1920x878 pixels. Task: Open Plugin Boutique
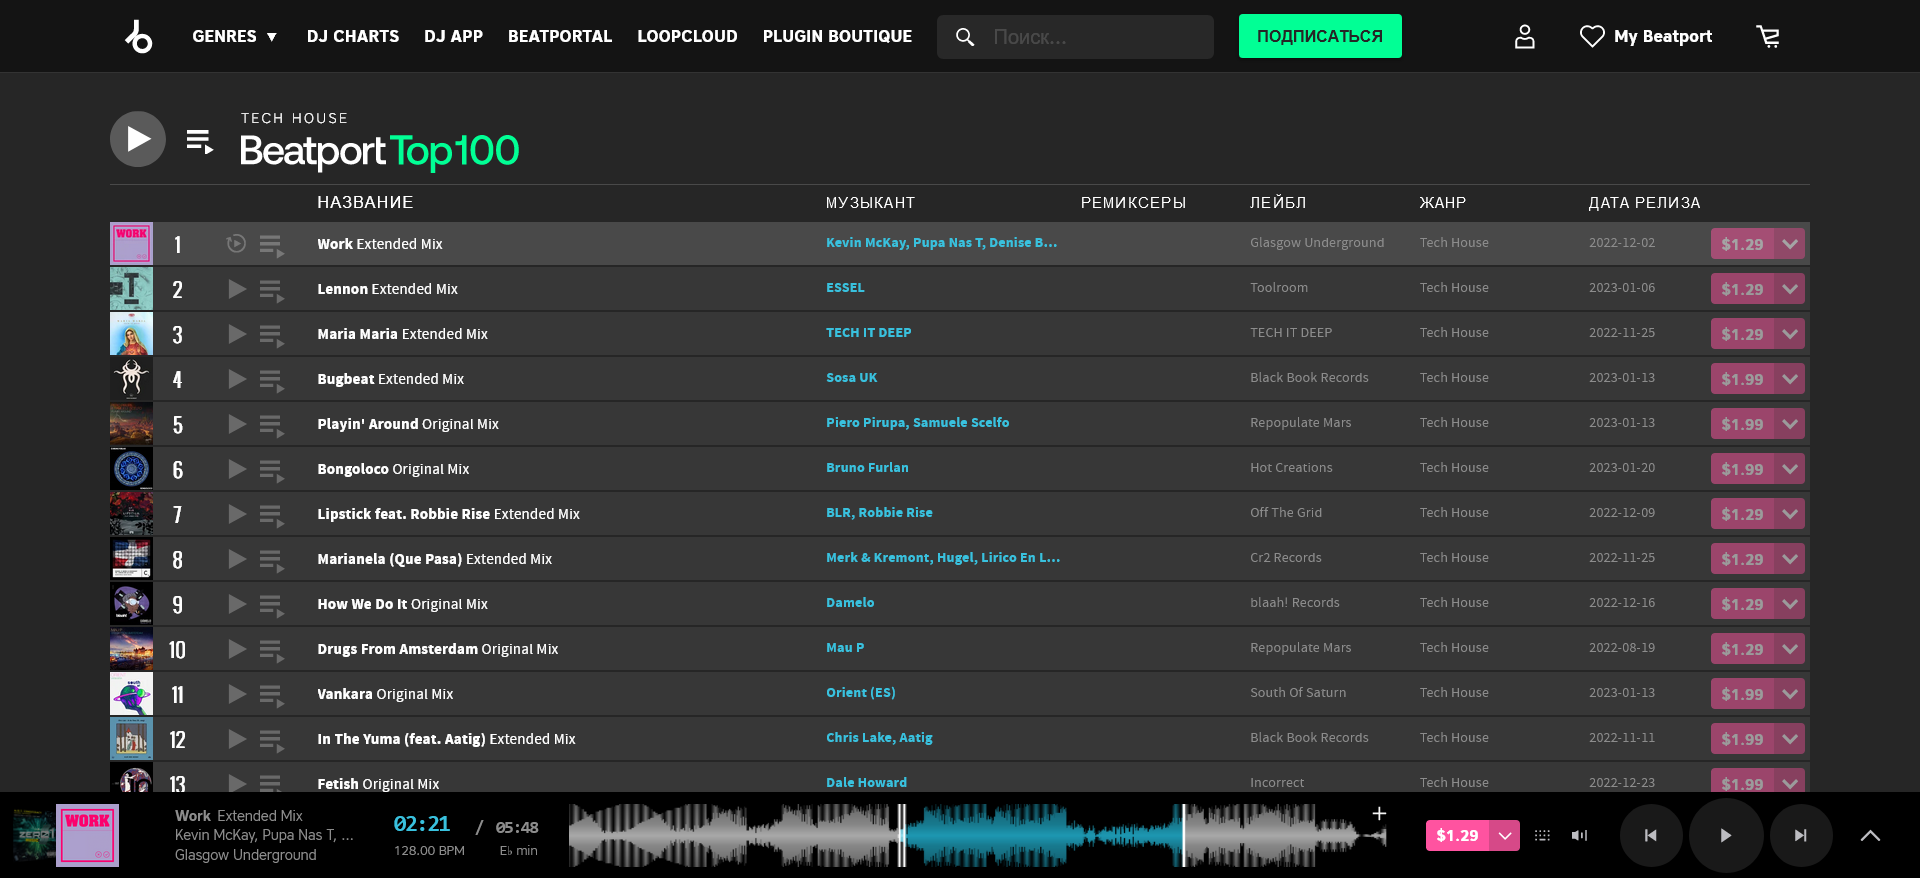point(837,36)
